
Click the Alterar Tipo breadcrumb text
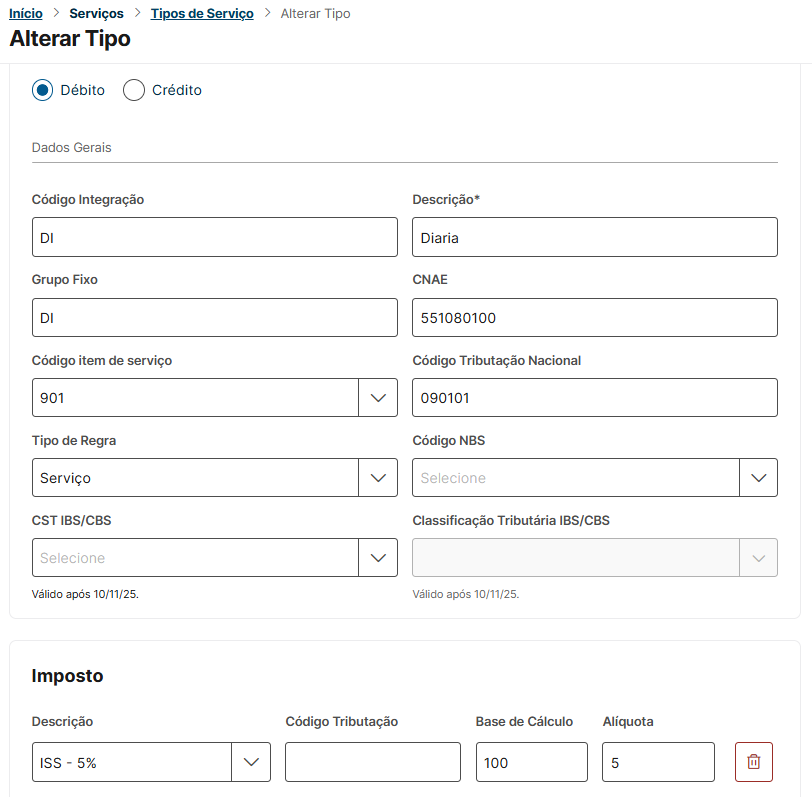[x=315, y=14]
